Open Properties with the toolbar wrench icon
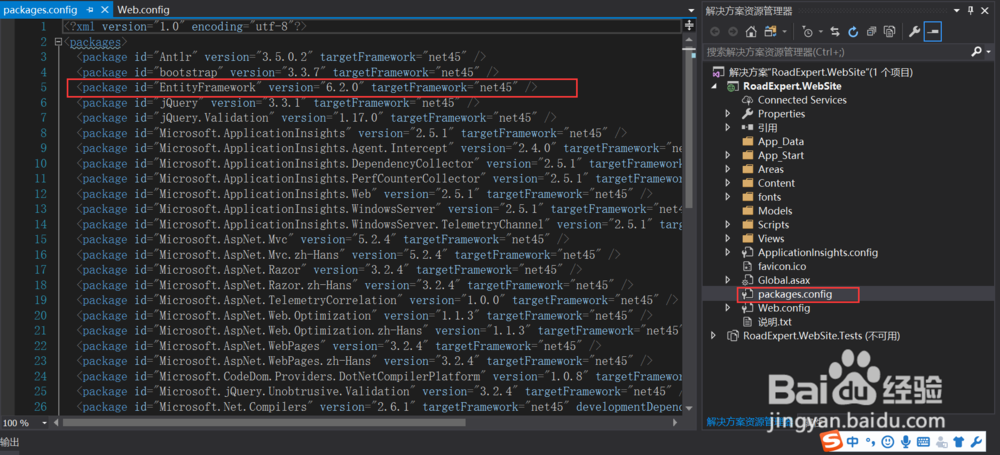The image size is (1000, 455). coord(914,31)
